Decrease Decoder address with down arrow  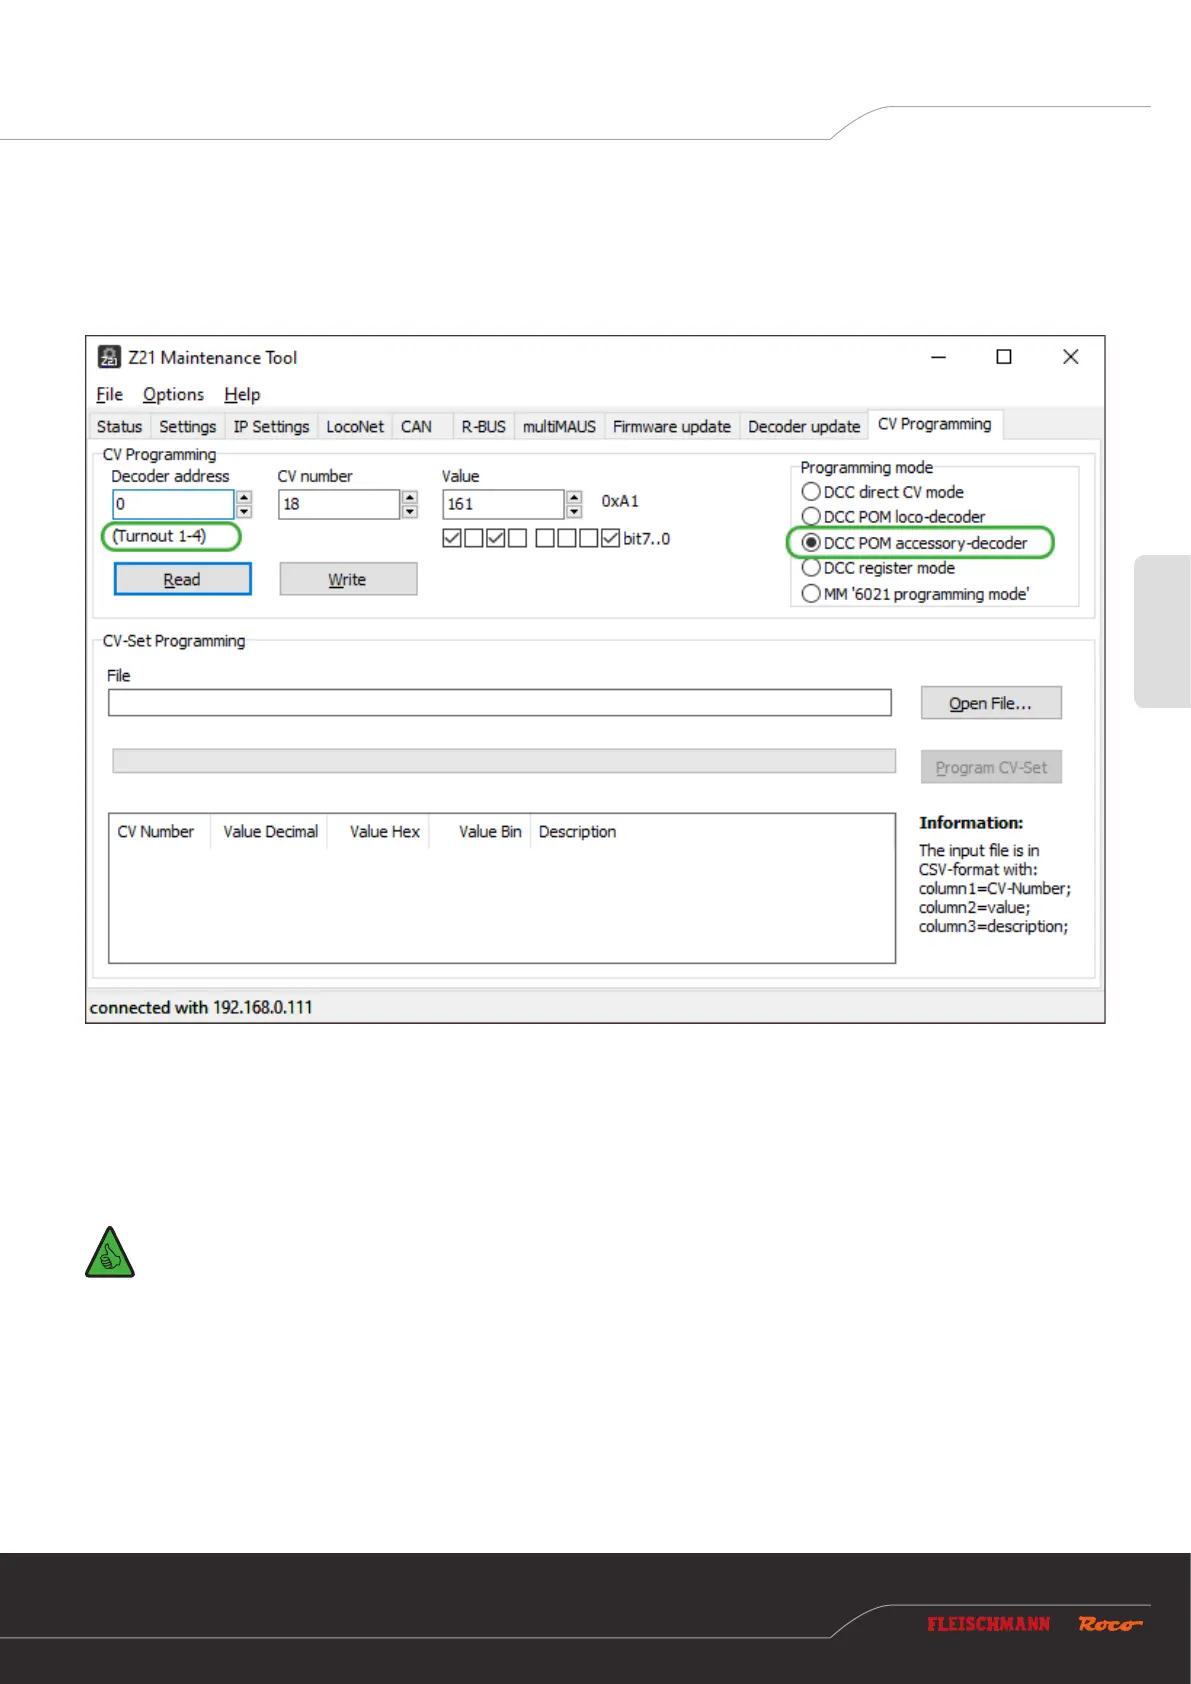coord(244,511)
